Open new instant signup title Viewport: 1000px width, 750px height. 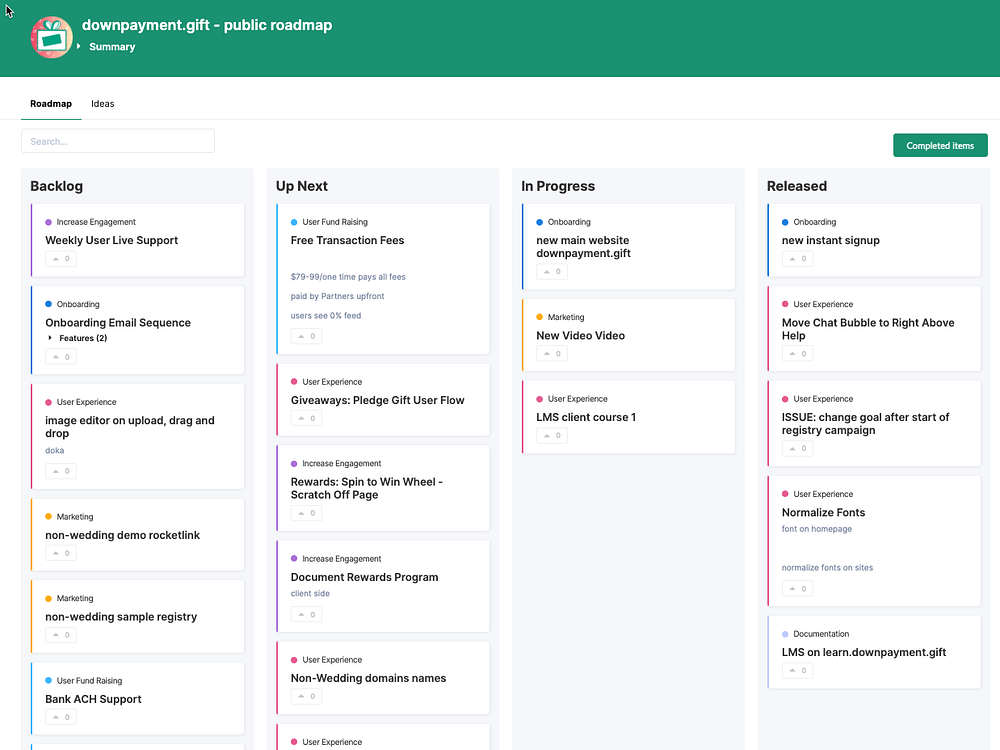point(830,240)
